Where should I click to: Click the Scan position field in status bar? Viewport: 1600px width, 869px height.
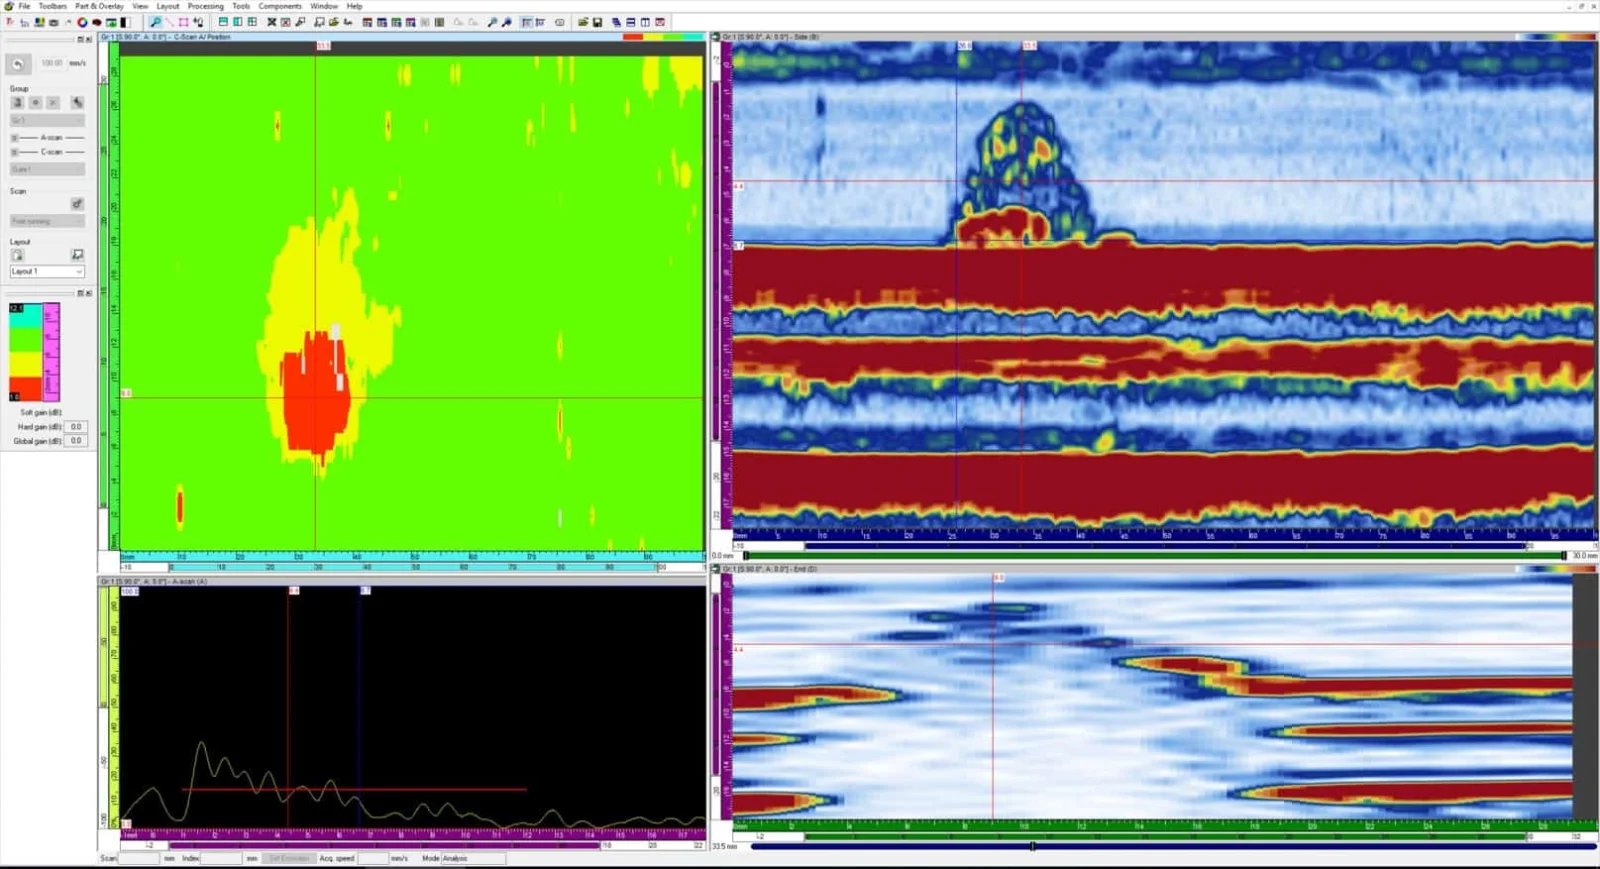[139, 858]
